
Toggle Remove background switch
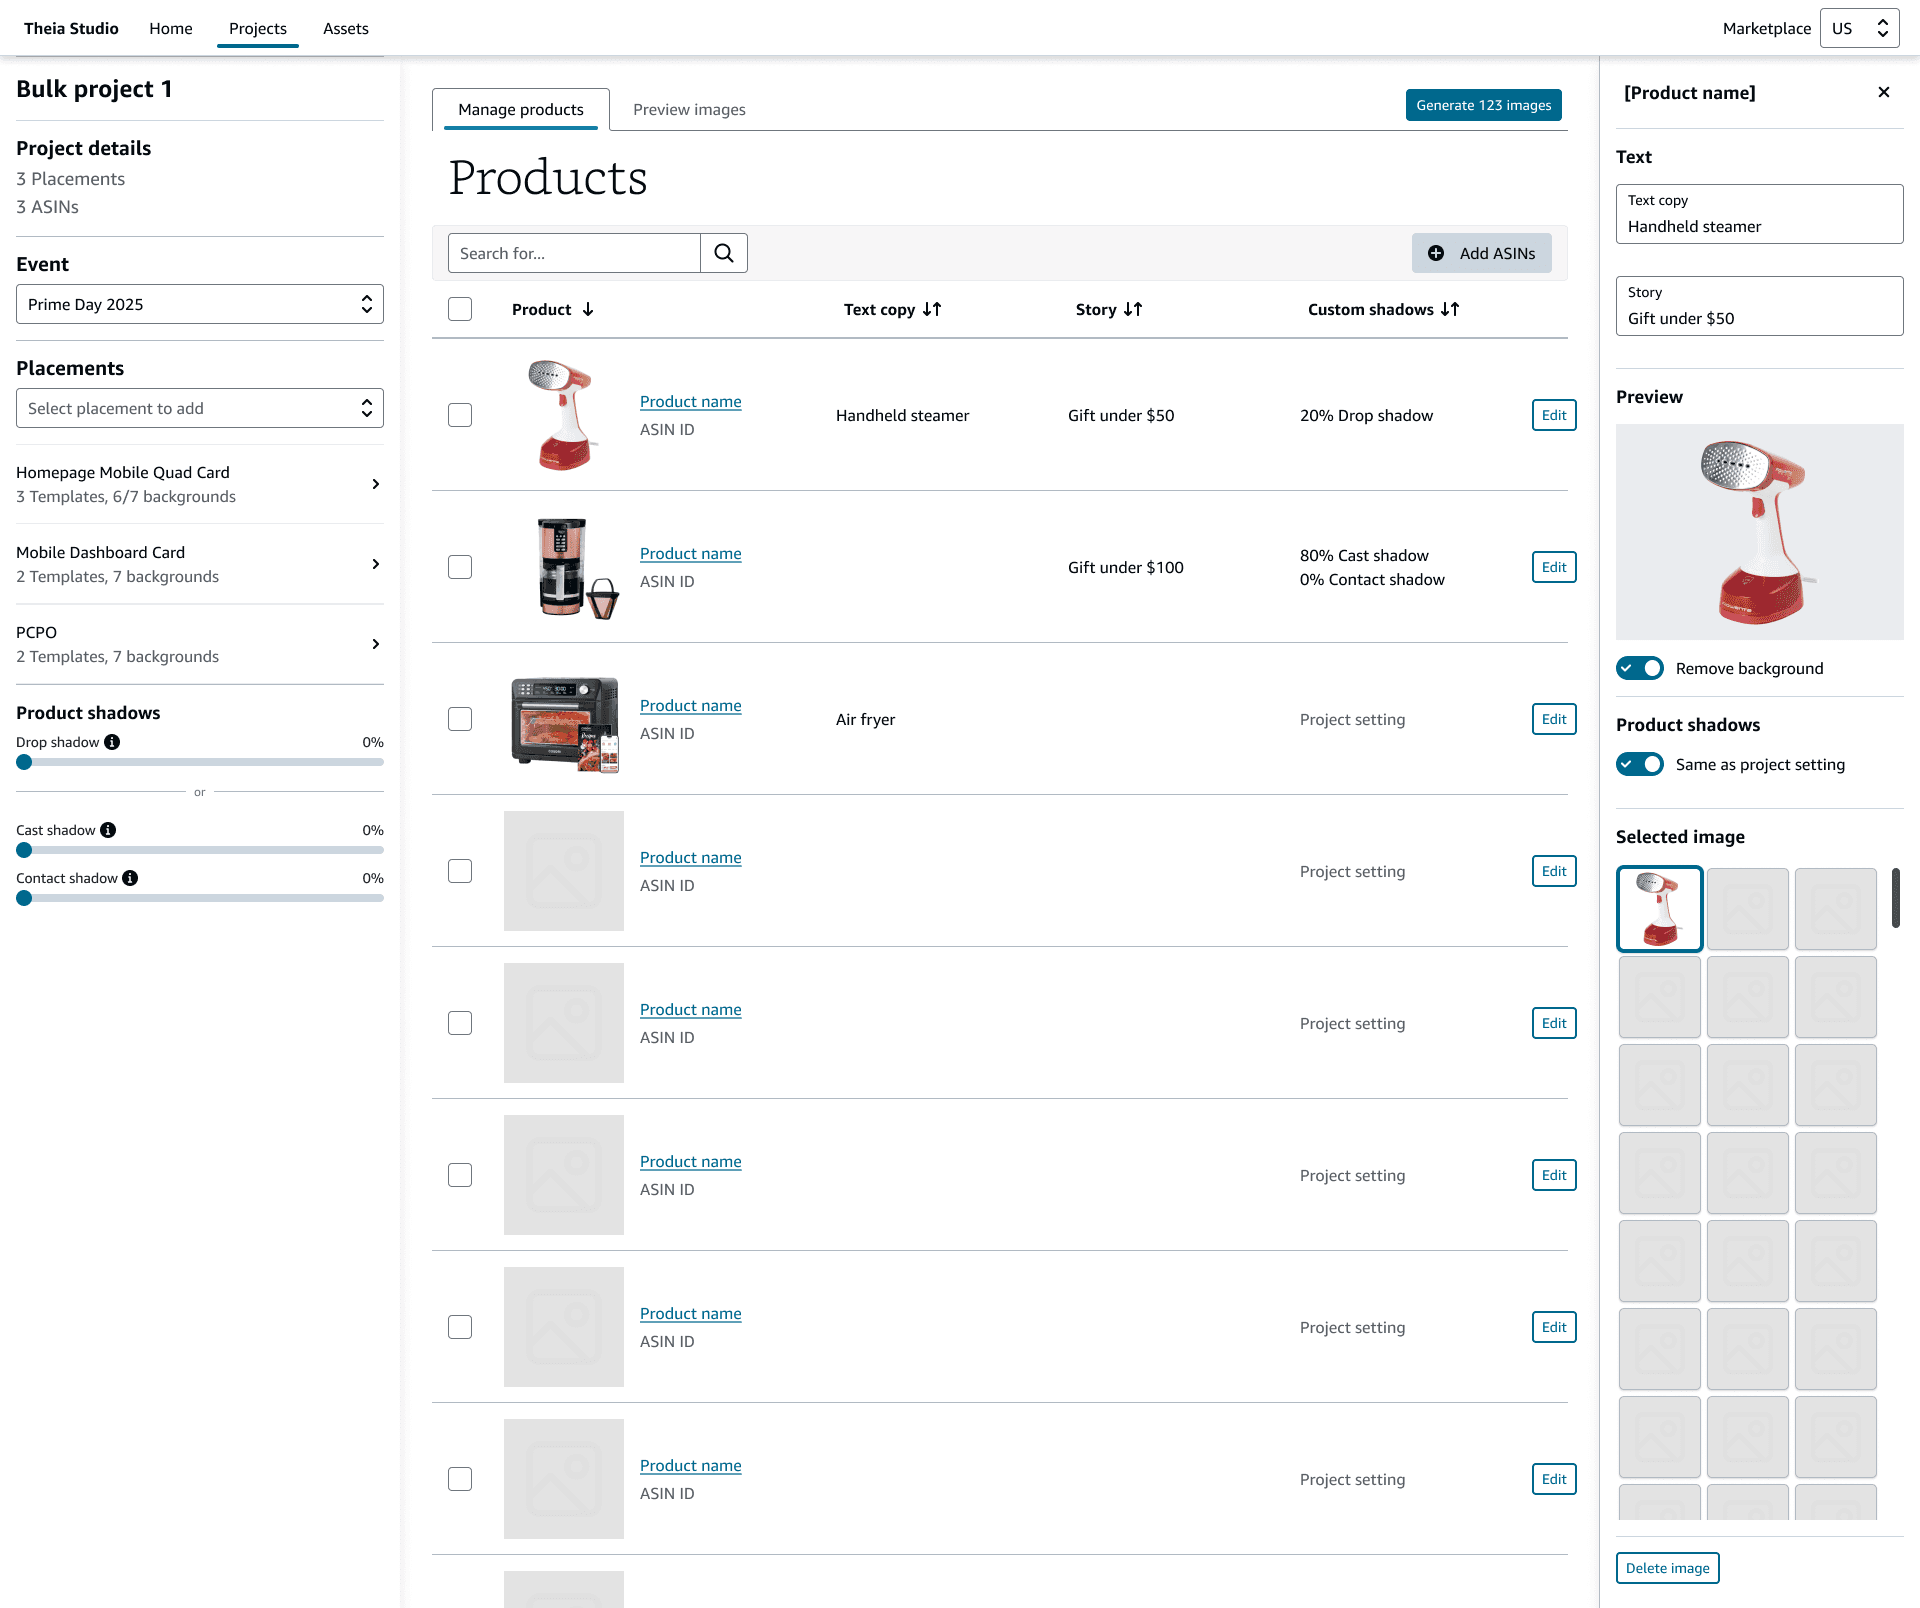tap(1640, 668)
